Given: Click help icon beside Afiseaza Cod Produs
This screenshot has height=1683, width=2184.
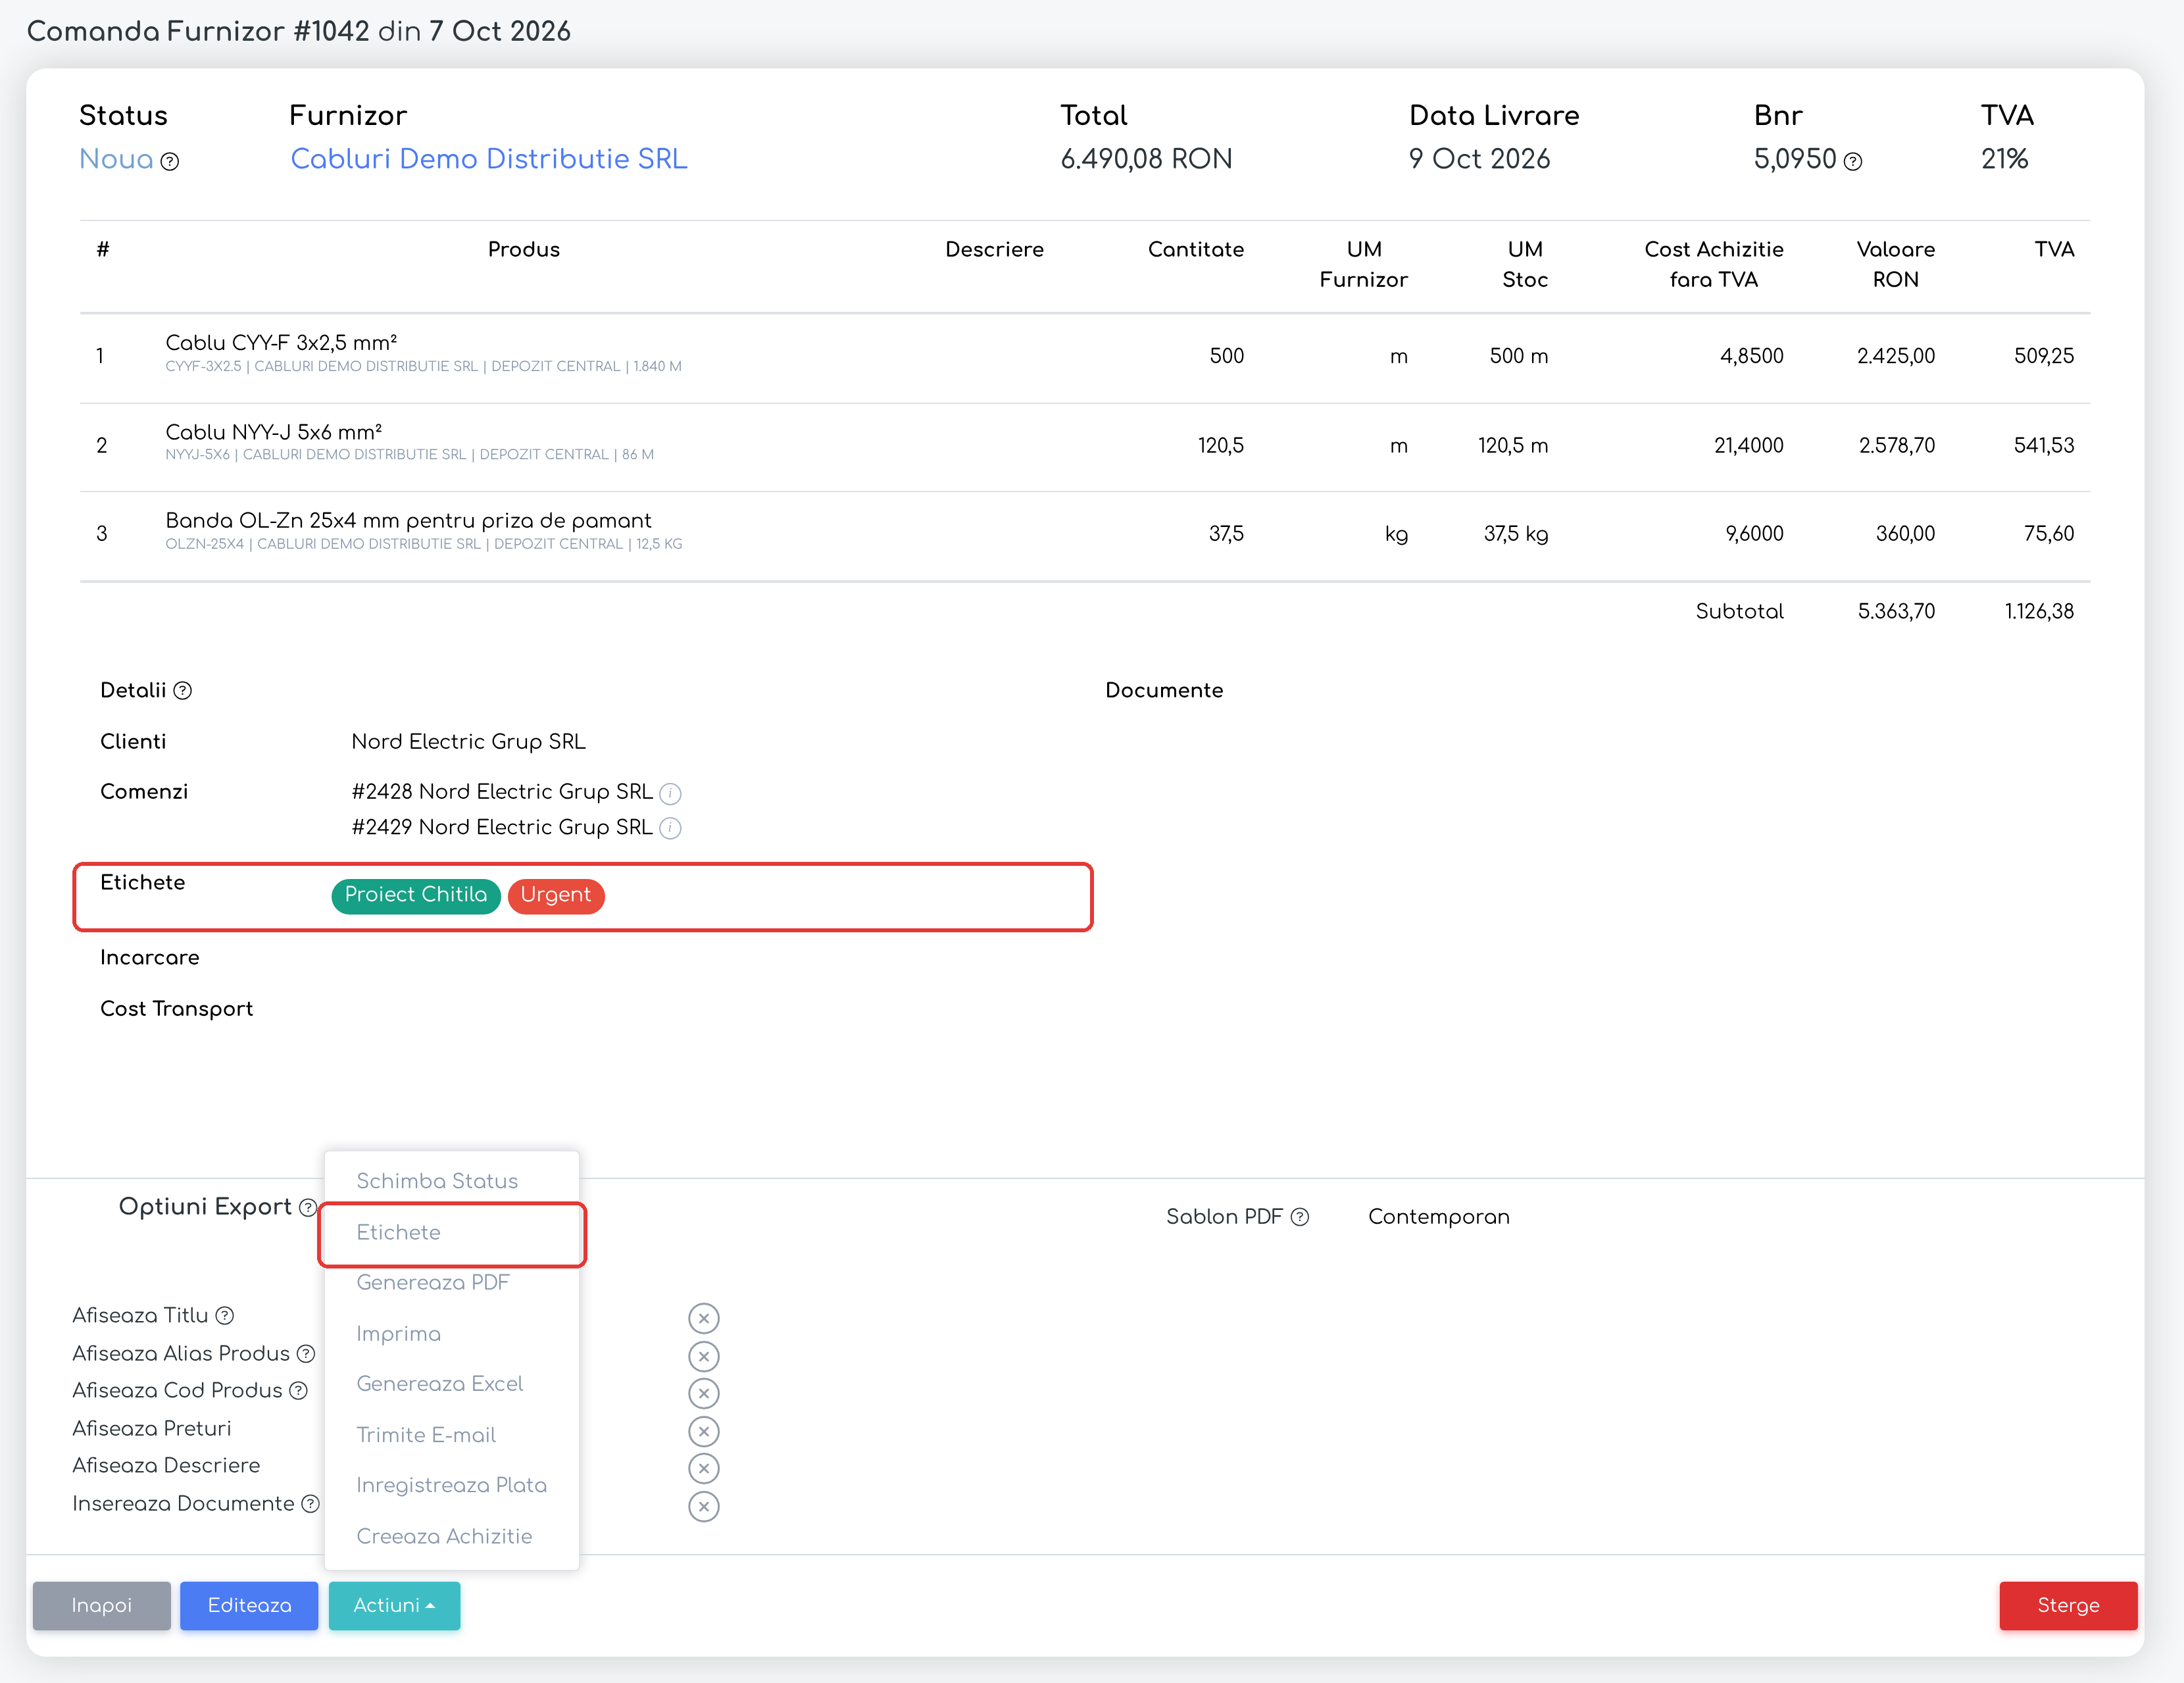Looking at the screenshot, I should (x=299, y=1391).
